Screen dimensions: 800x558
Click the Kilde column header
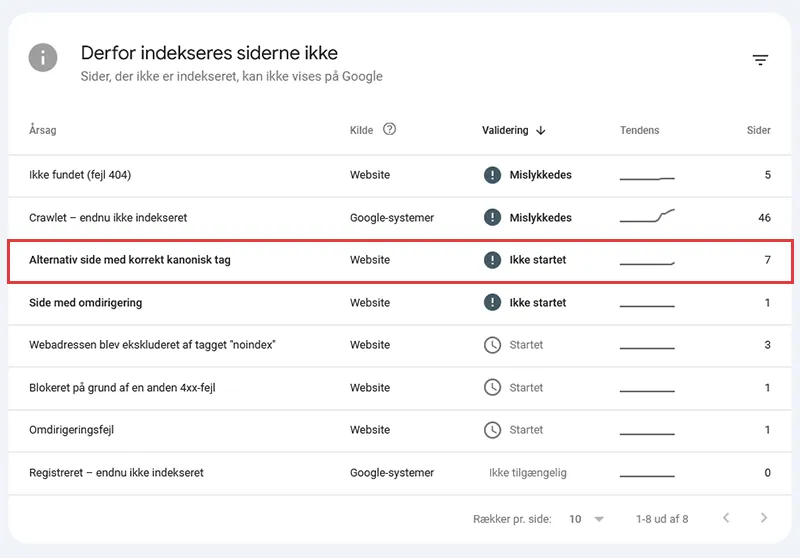click(361, 131)
